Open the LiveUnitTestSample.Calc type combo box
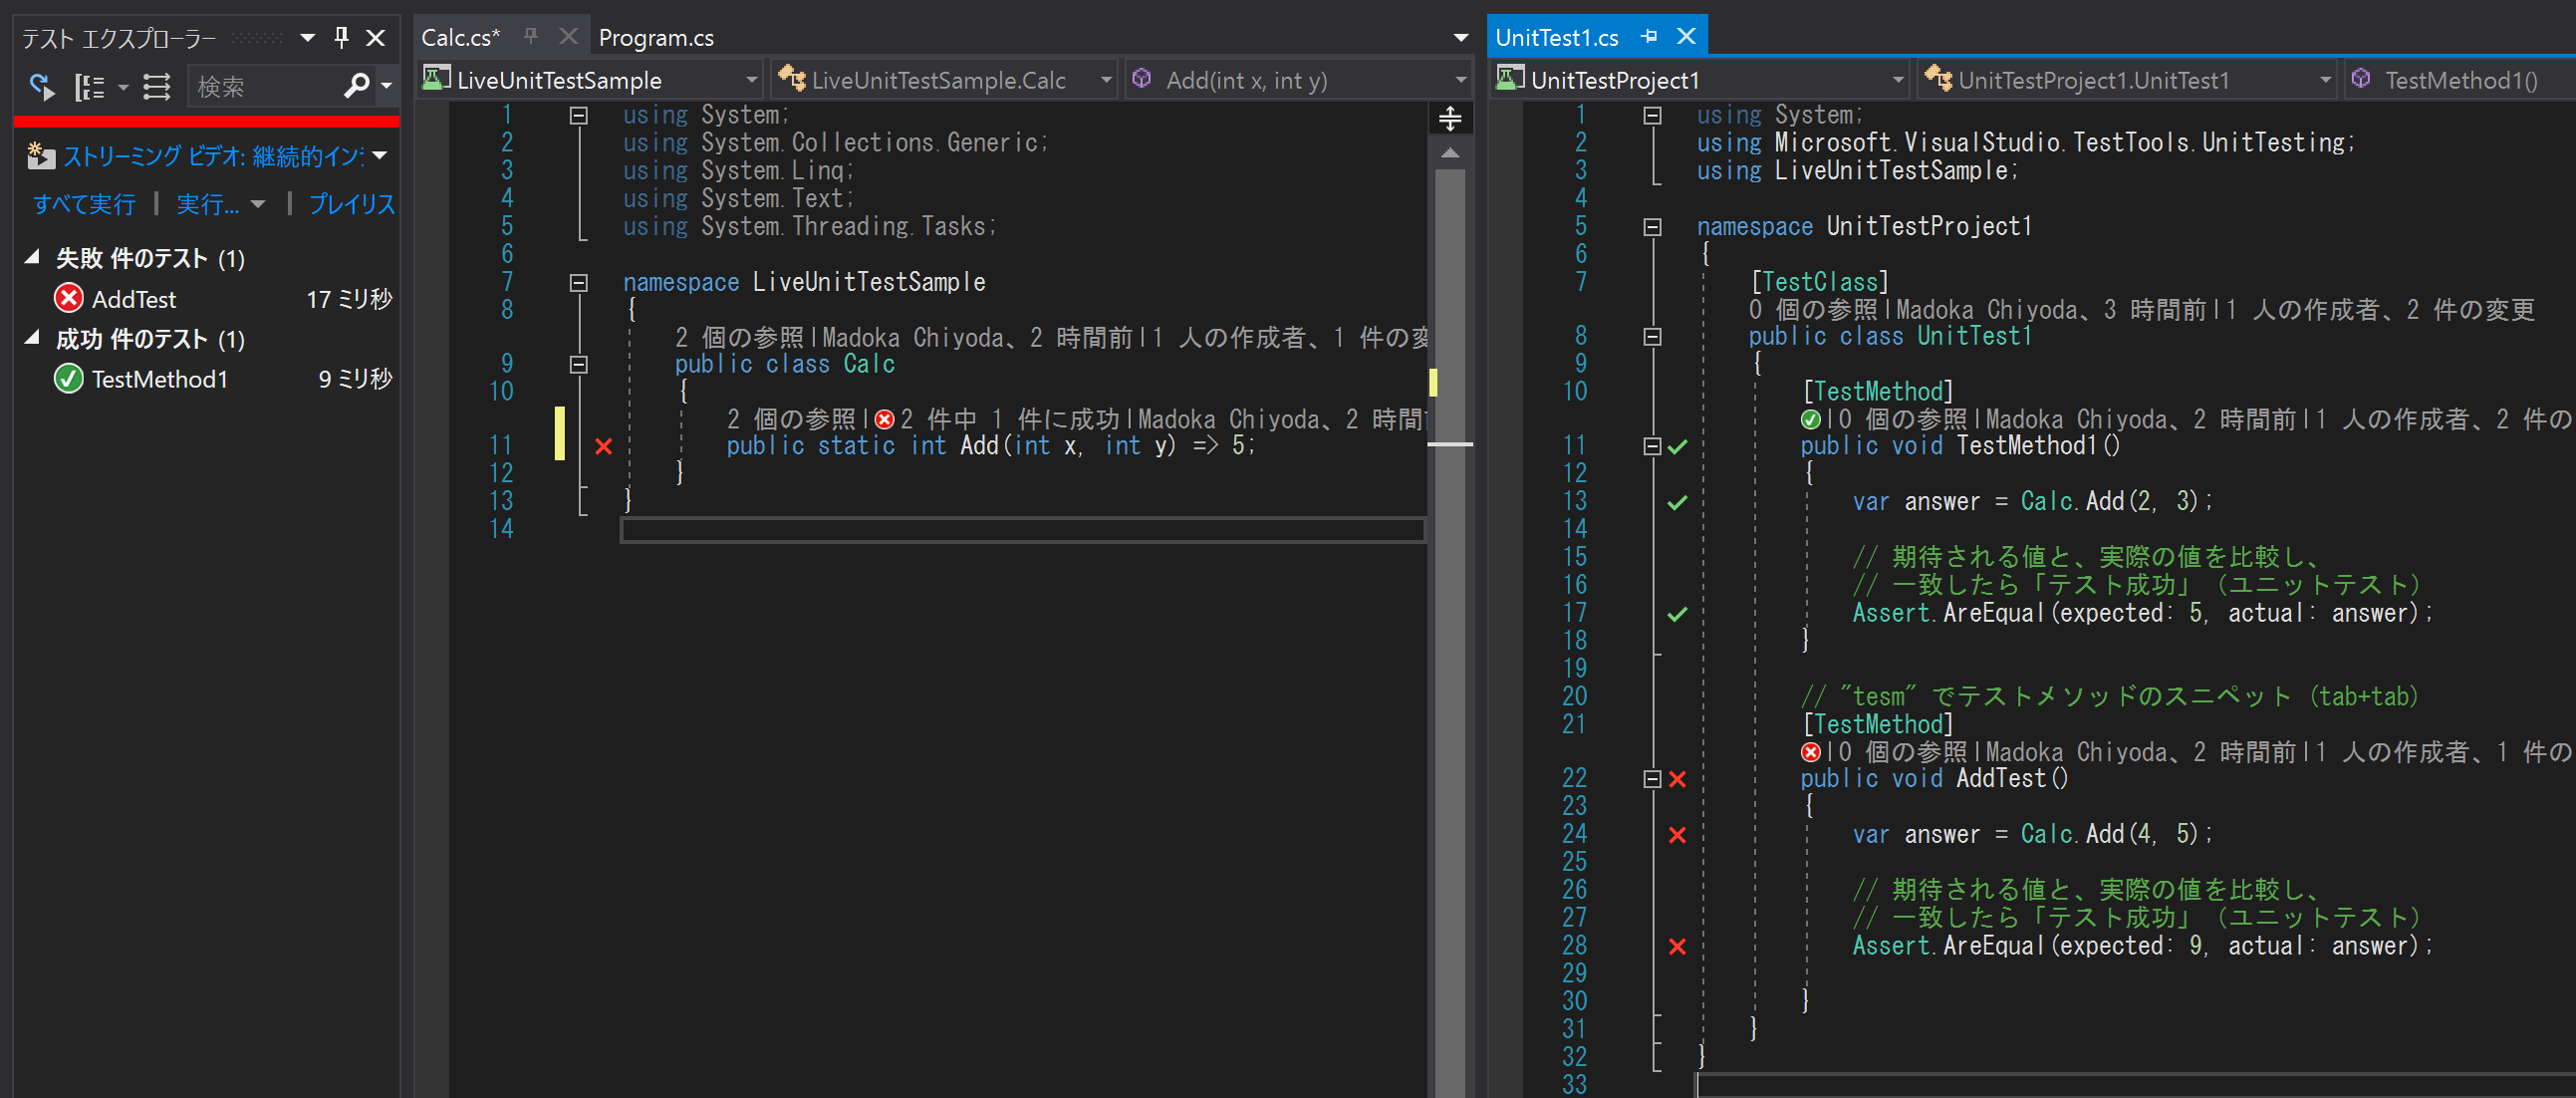Screen dimensions: 2576x1098 [x=944, y=79]
